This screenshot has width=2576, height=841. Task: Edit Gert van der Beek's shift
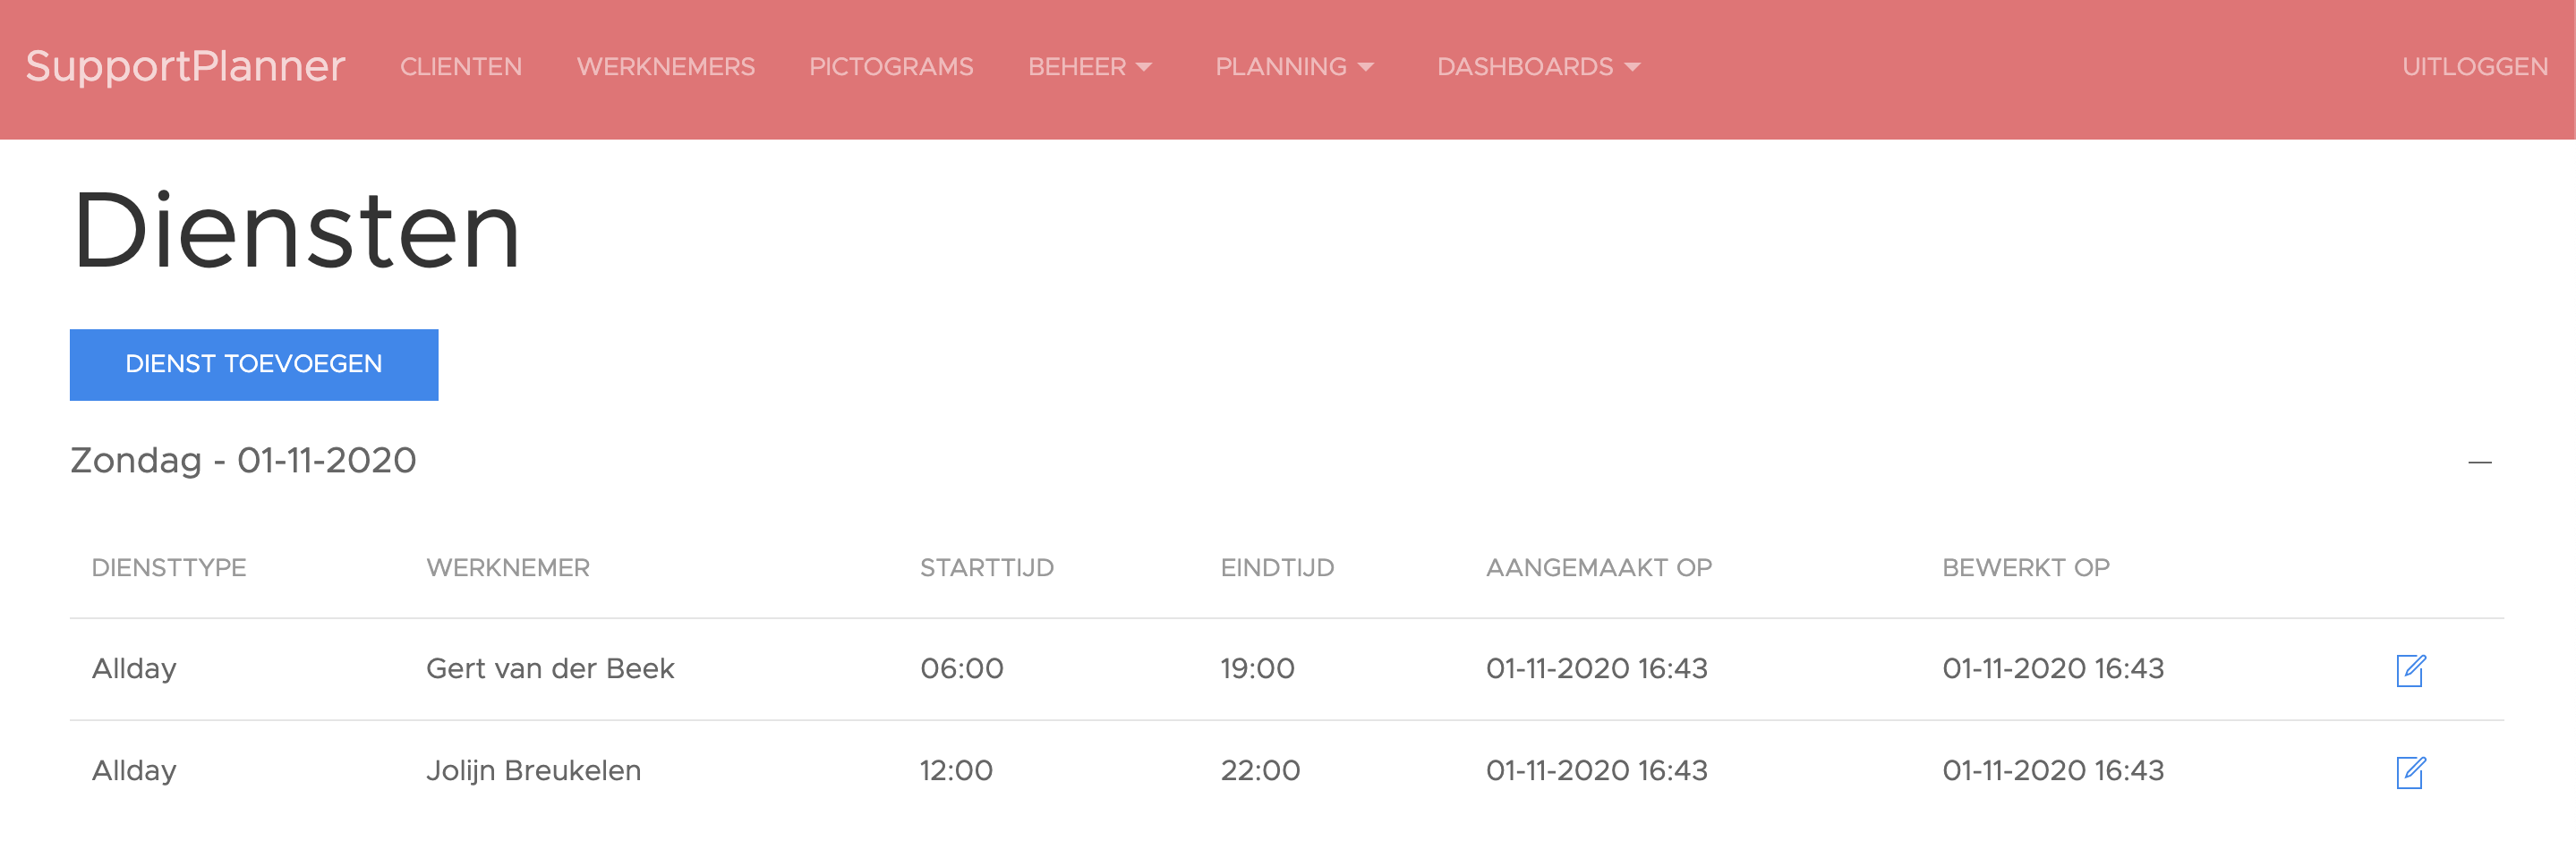tap(2410, 670)
